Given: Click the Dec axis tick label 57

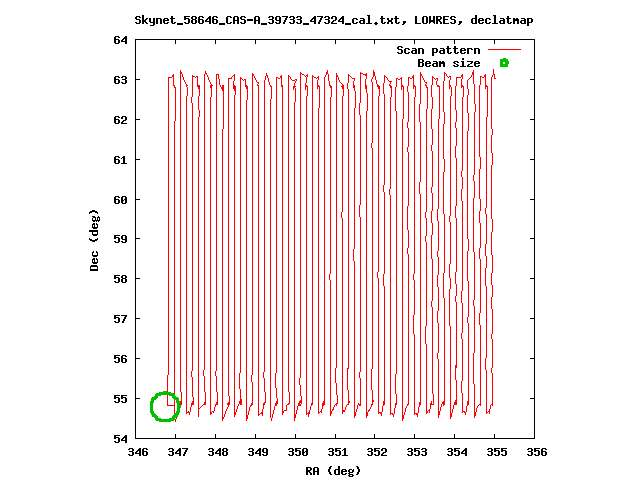Looking at the screenshot, I should tap(120, 319).
